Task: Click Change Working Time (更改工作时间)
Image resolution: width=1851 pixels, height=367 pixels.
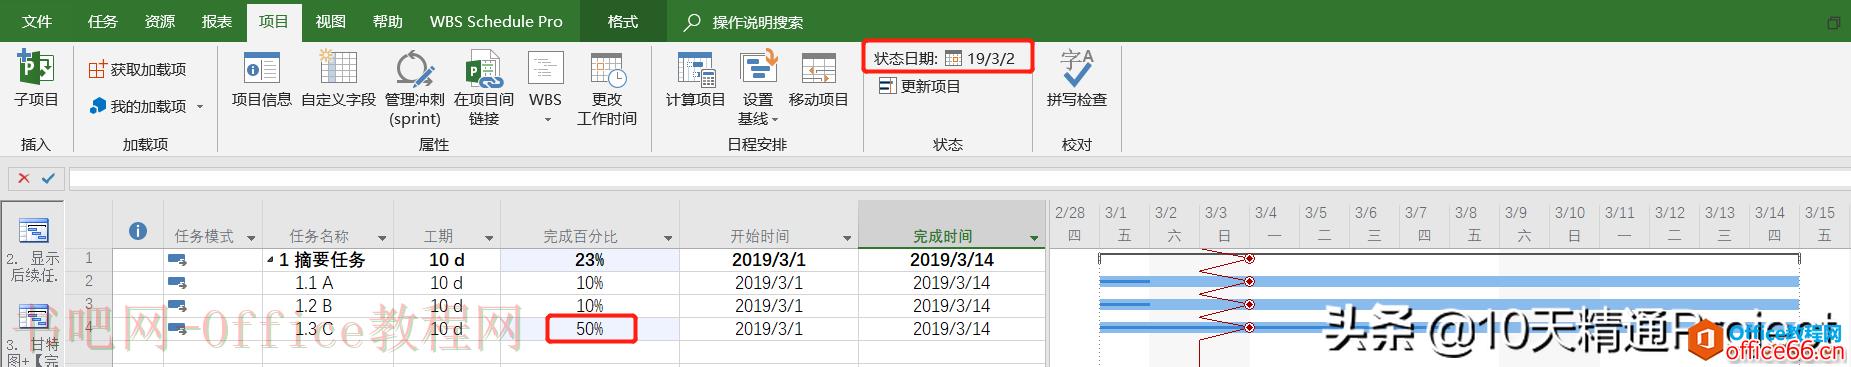Action: 607,89
